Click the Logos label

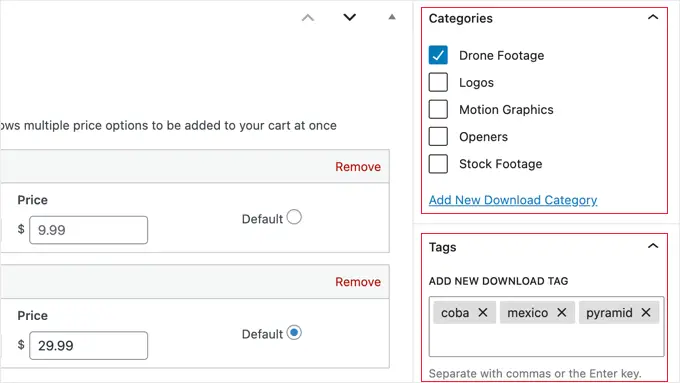(476, 82)
